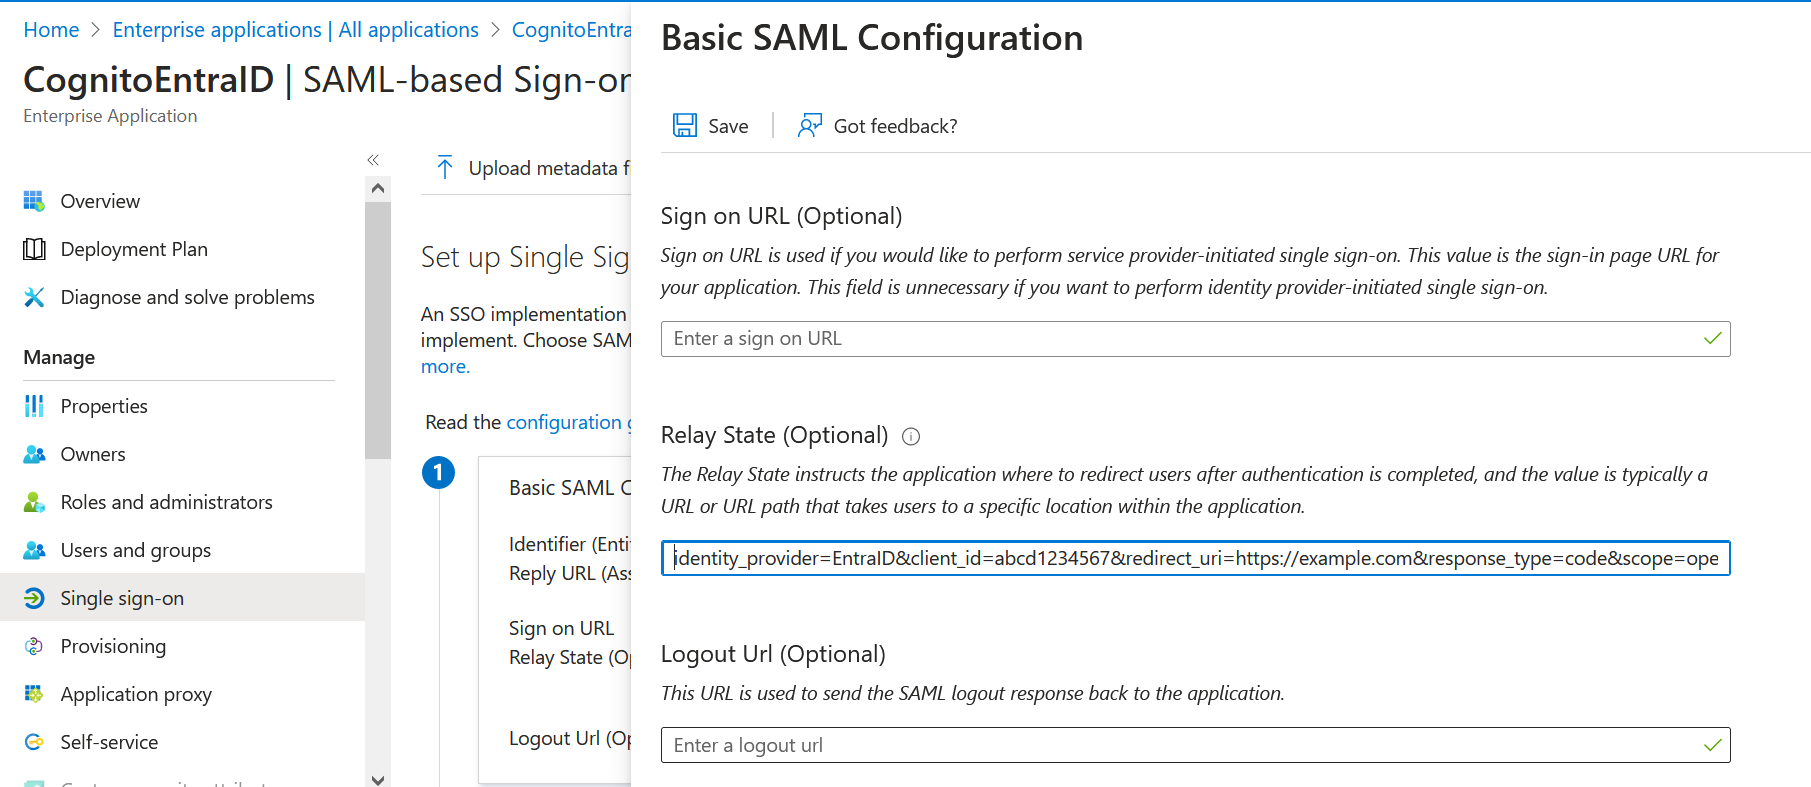Select the Upload metadata file icon

point(445,167)
